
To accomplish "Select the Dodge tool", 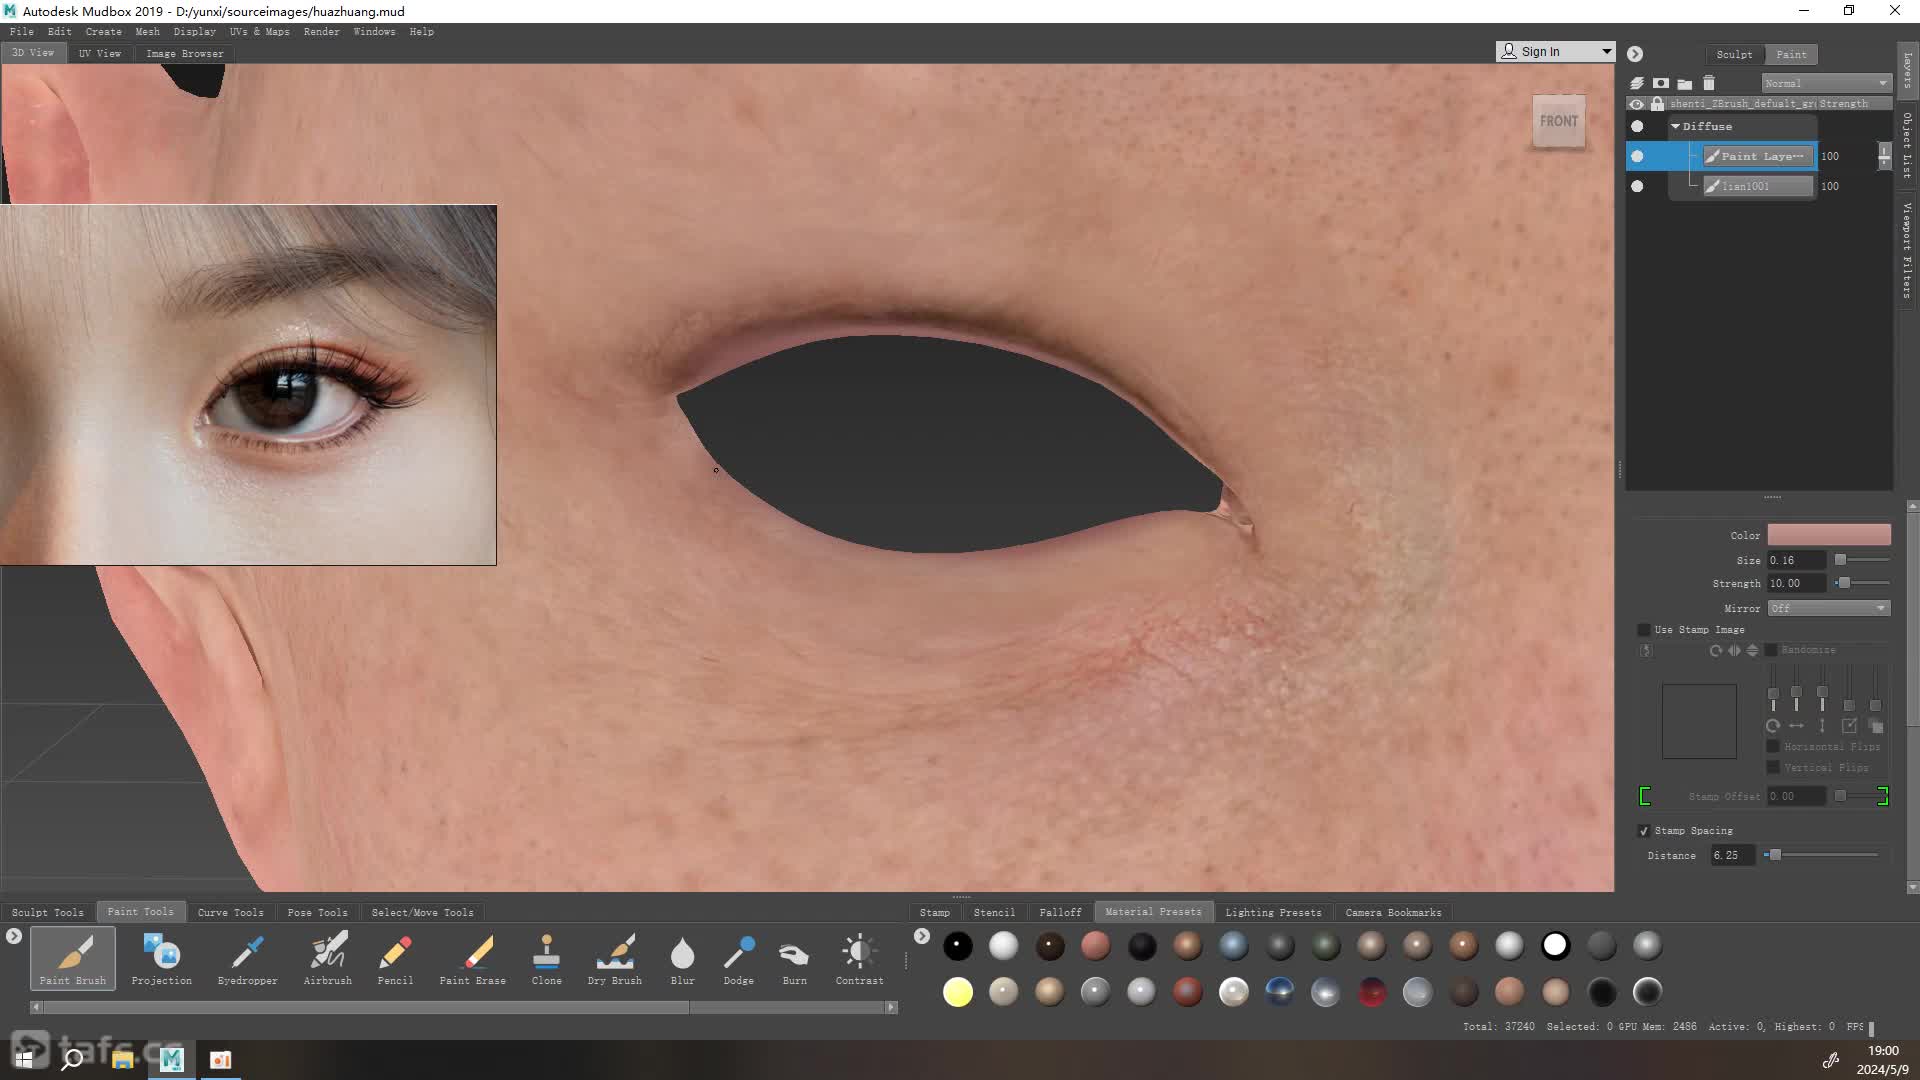I will [738, 958].
